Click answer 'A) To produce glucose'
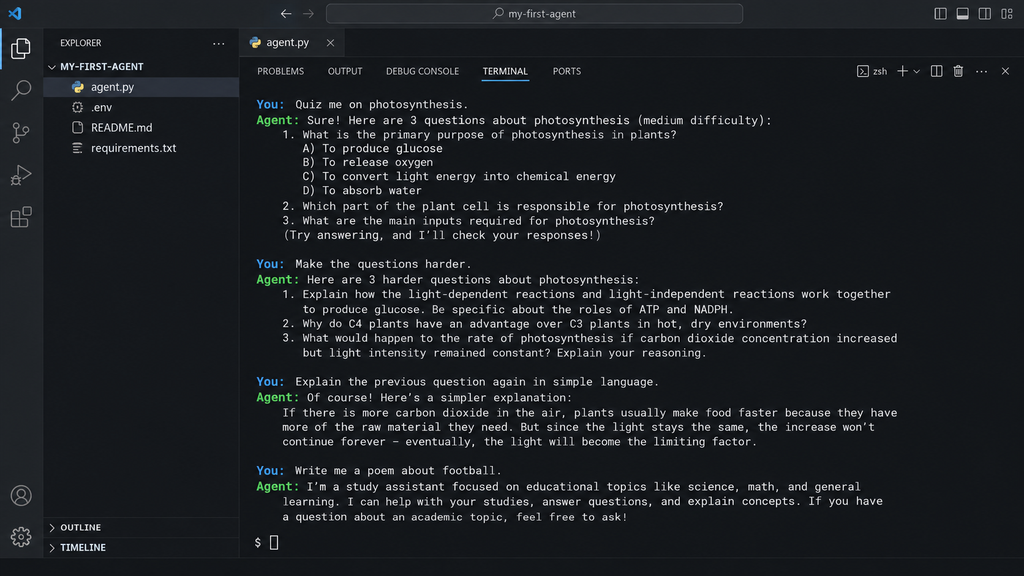Viewport: 1024px width, 576px height. point(372,148)
